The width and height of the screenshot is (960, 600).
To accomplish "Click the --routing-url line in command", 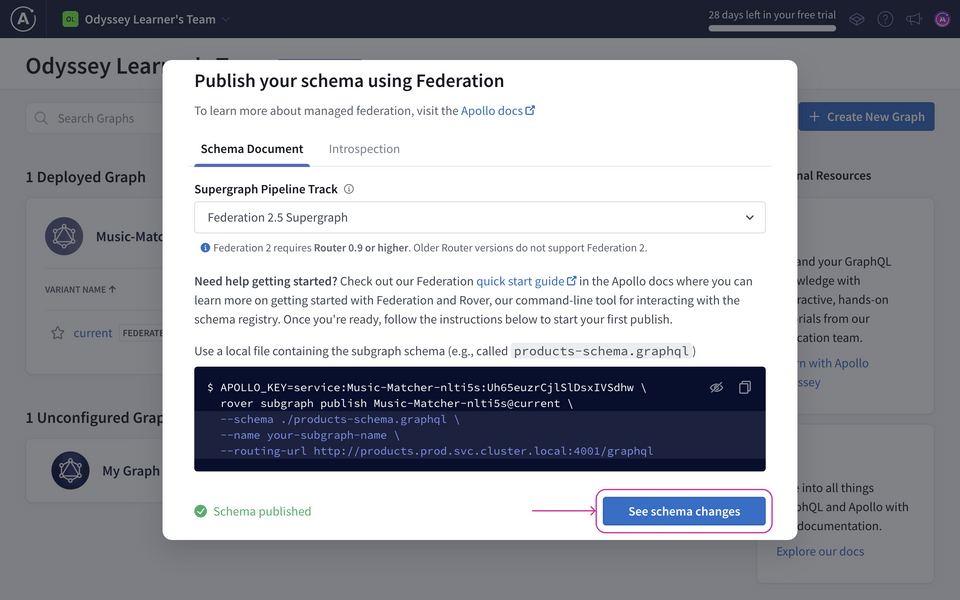I will [437, 451].
